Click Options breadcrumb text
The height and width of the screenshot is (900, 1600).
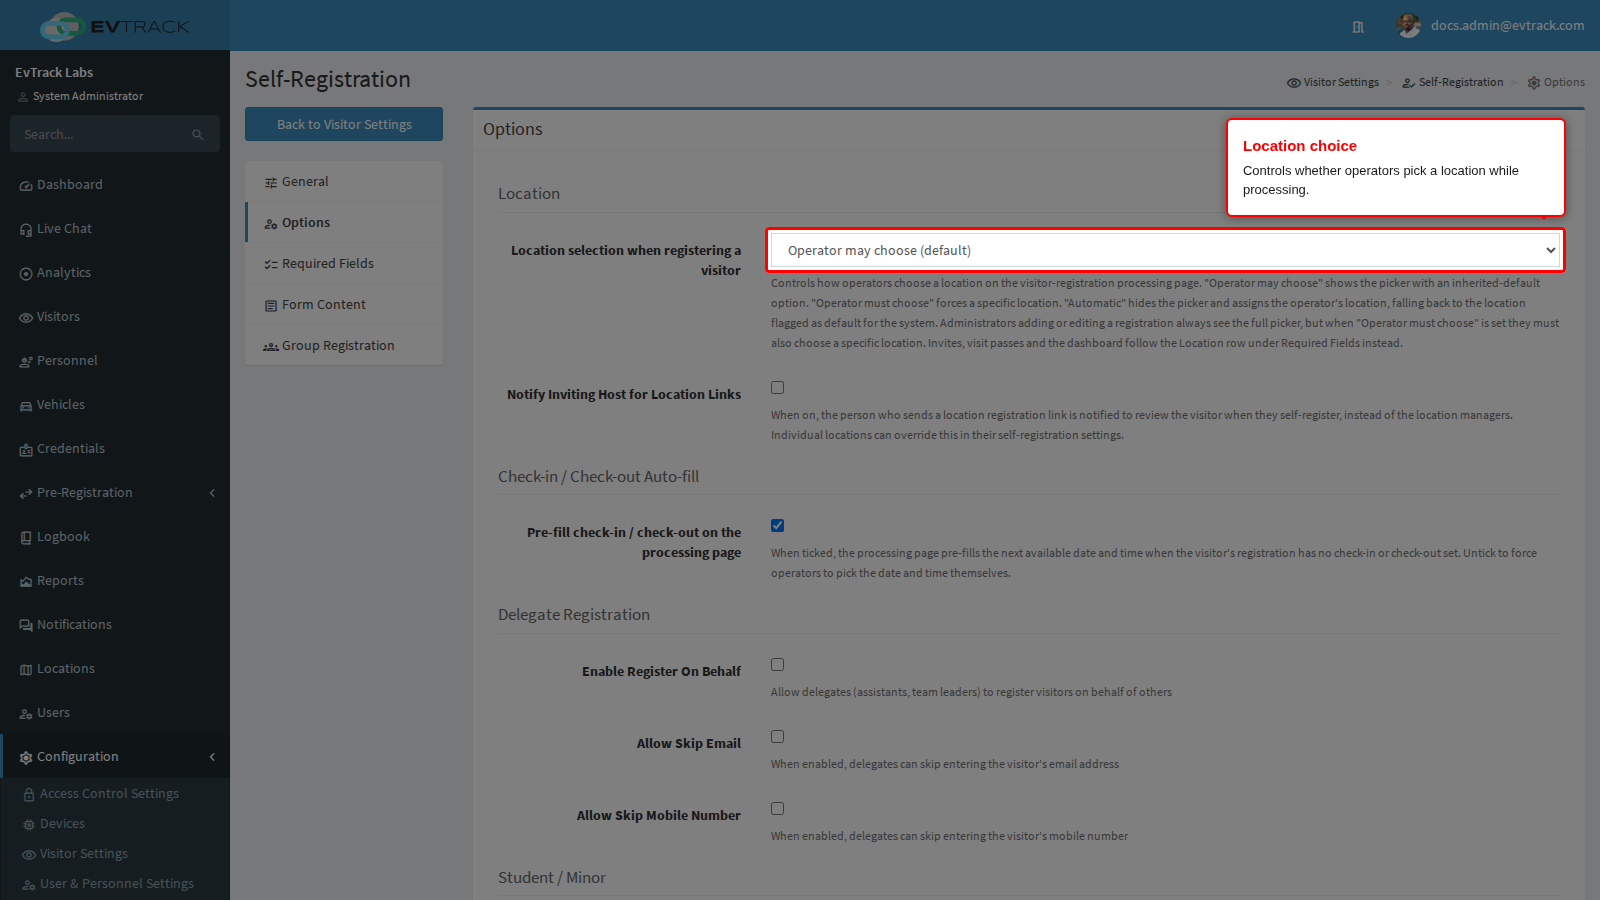click(1564, 82)
